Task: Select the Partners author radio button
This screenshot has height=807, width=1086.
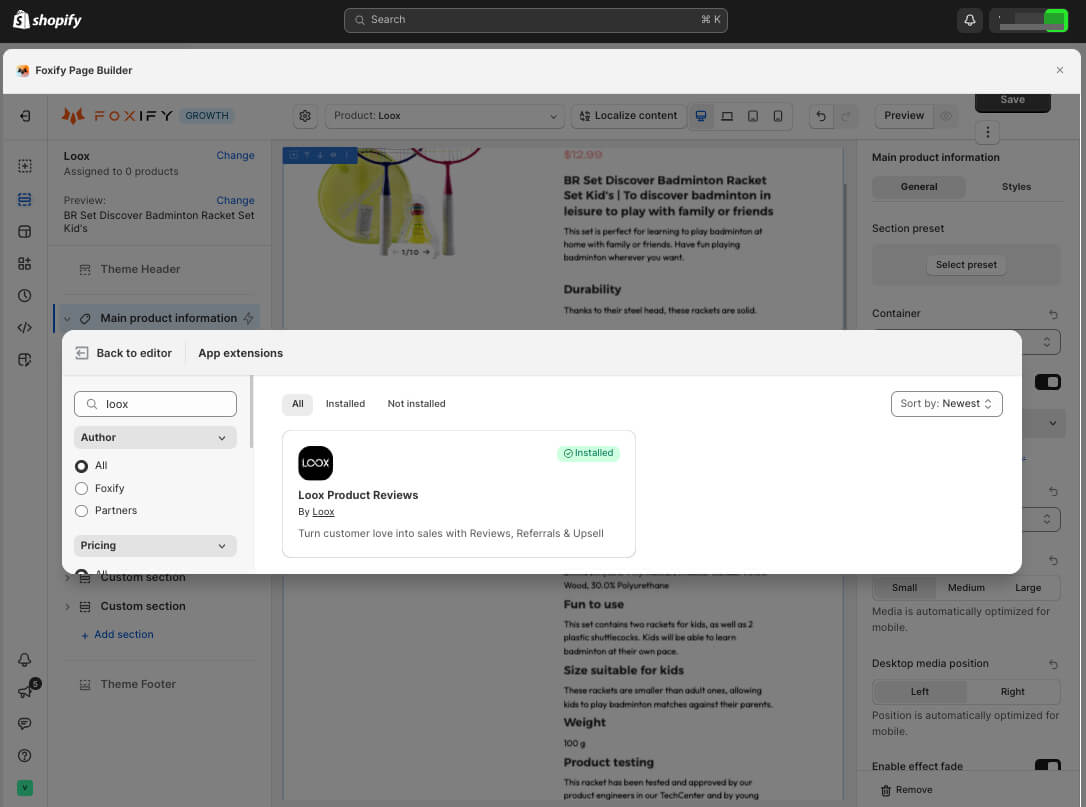Action: (x=82, y=510)
